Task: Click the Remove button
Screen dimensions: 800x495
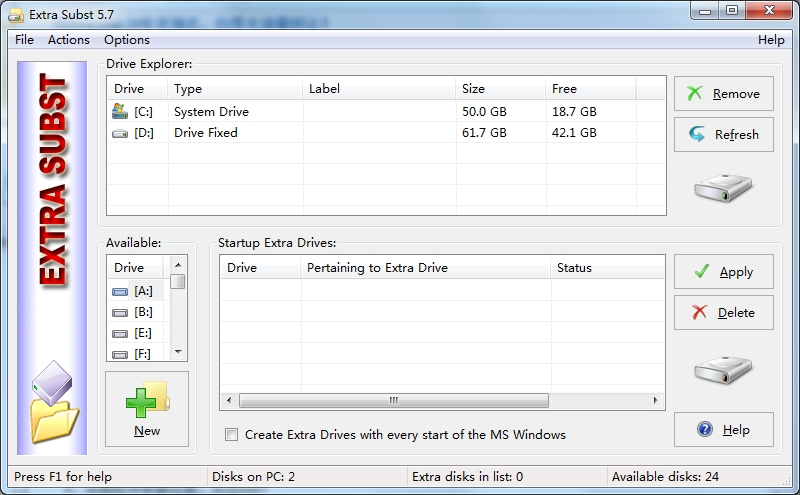Action: point(723,93)
